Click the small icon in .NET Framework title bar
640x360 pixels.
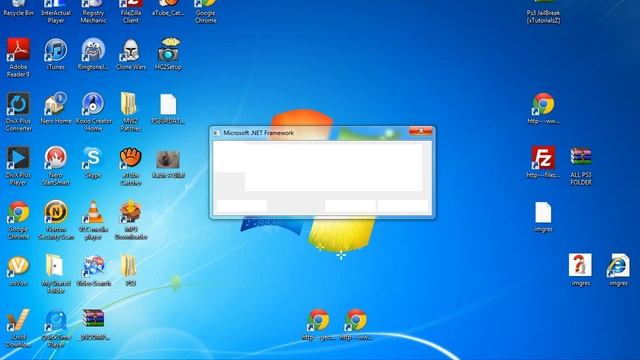point(216,133)
